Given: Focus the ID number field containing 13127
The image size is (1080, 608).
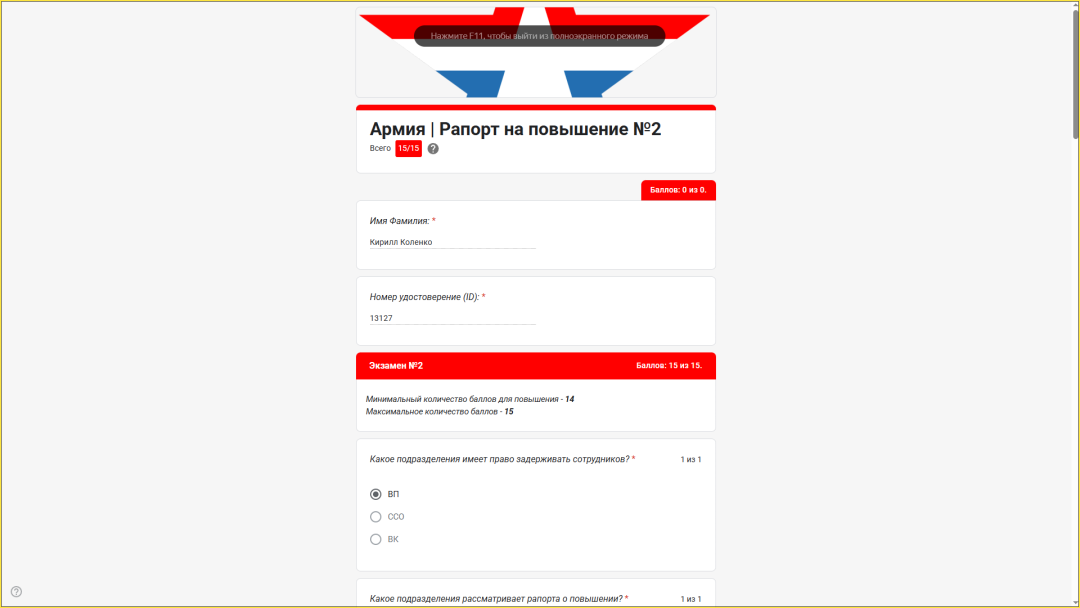Looking at the screenshot, I should [453, 318].
